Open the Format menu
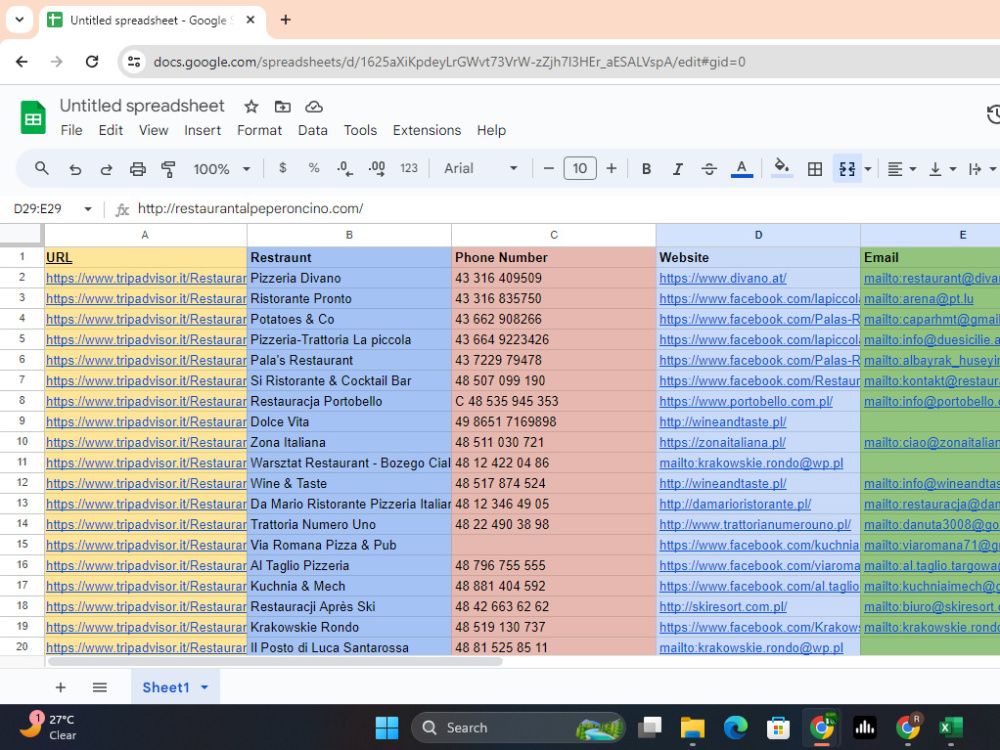 tap(259, 130)
